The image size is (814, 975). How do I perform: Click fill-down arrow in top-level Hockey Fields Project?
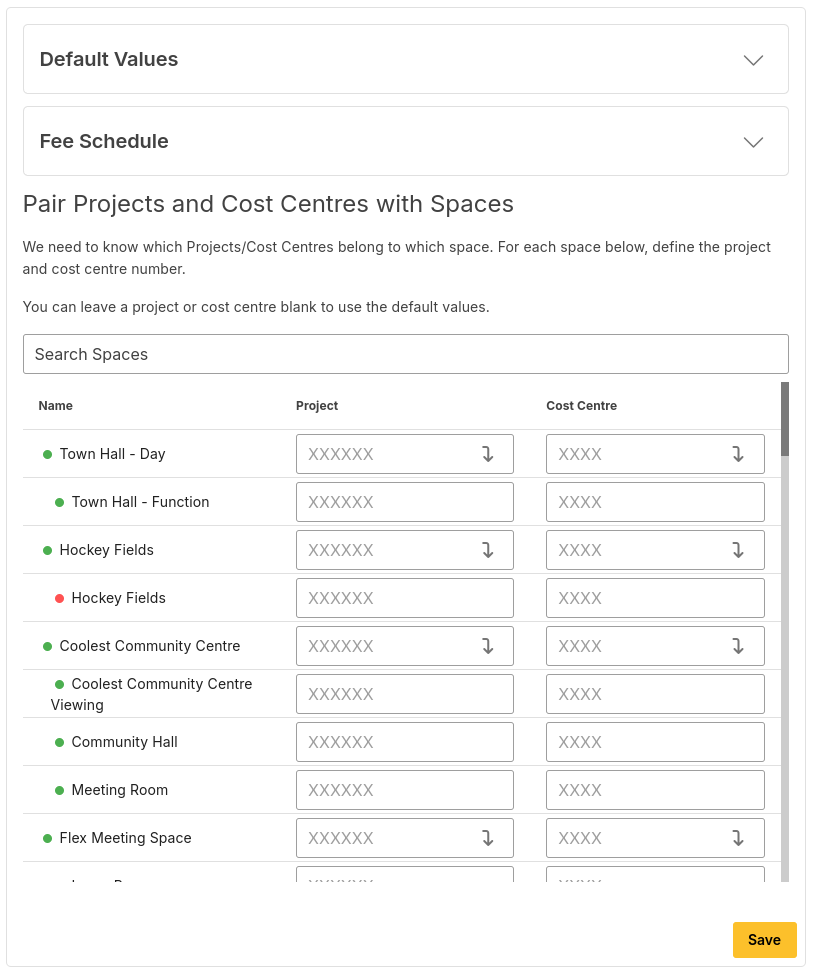488,550
